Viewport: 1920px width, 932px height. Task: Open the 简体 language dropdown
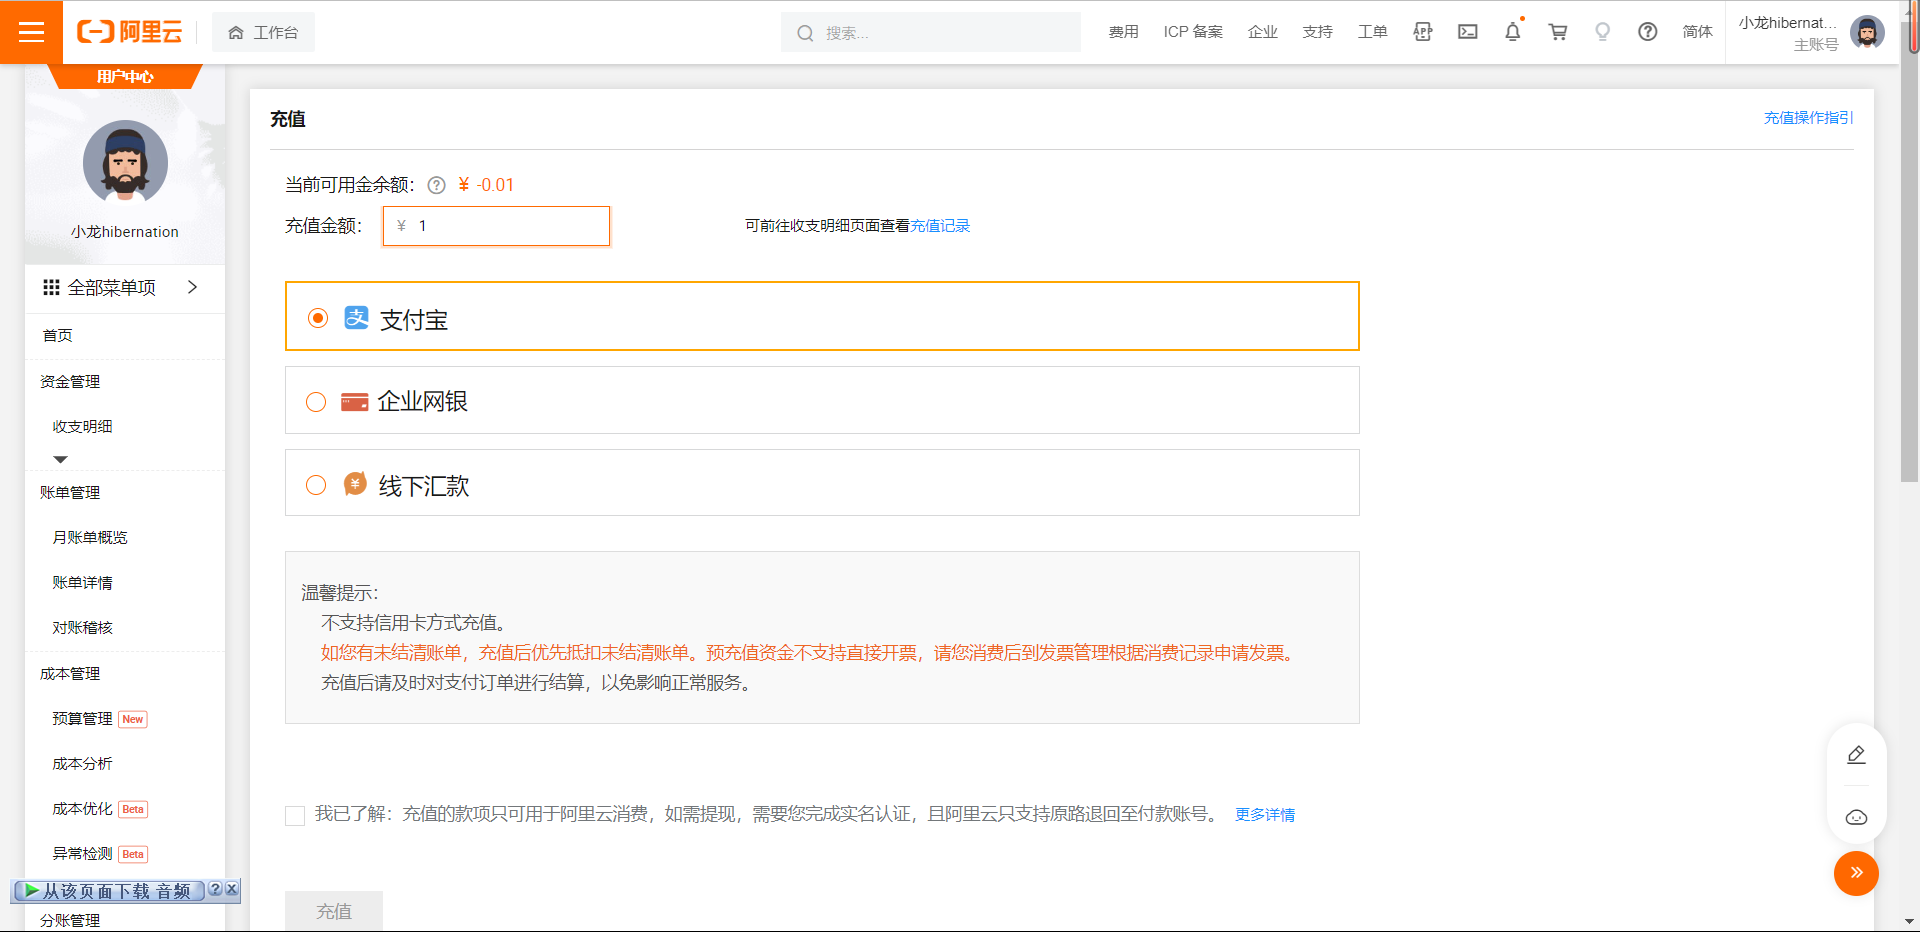[1697, 32]
